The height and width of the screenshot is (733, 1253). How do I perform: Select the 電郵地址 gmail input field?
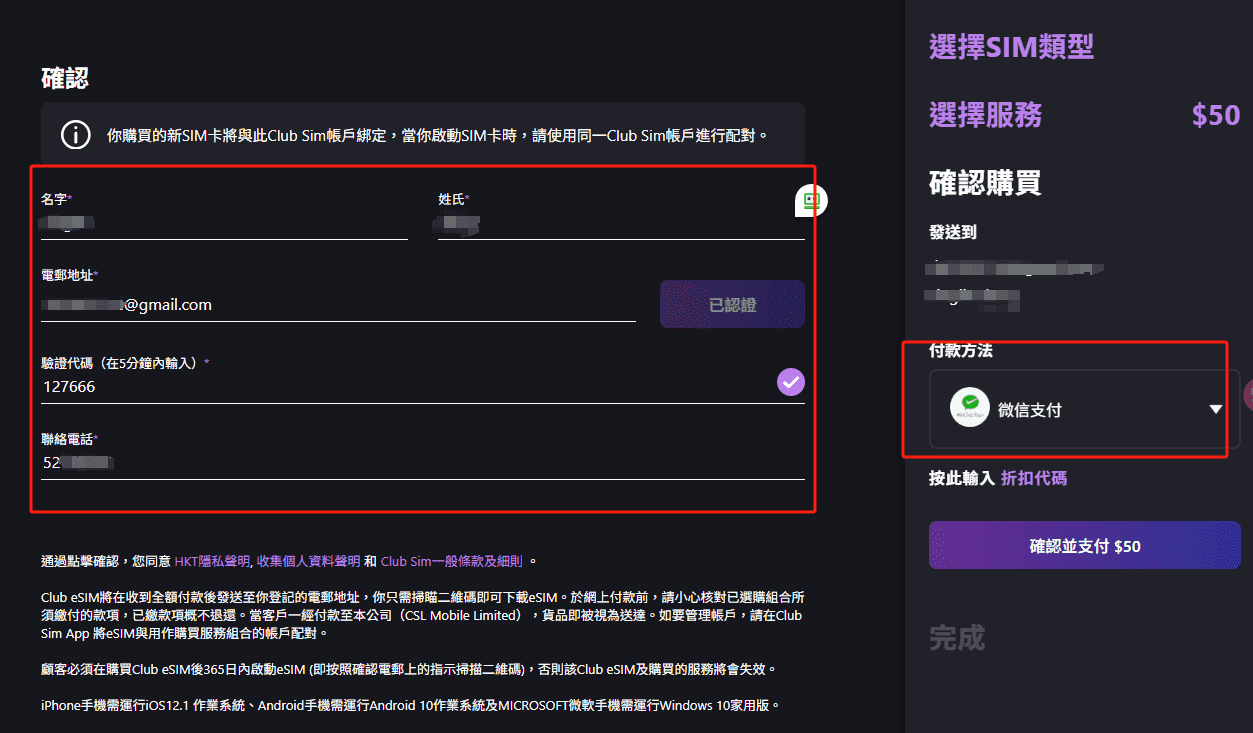pyautogui.click(x=338, y=305)
